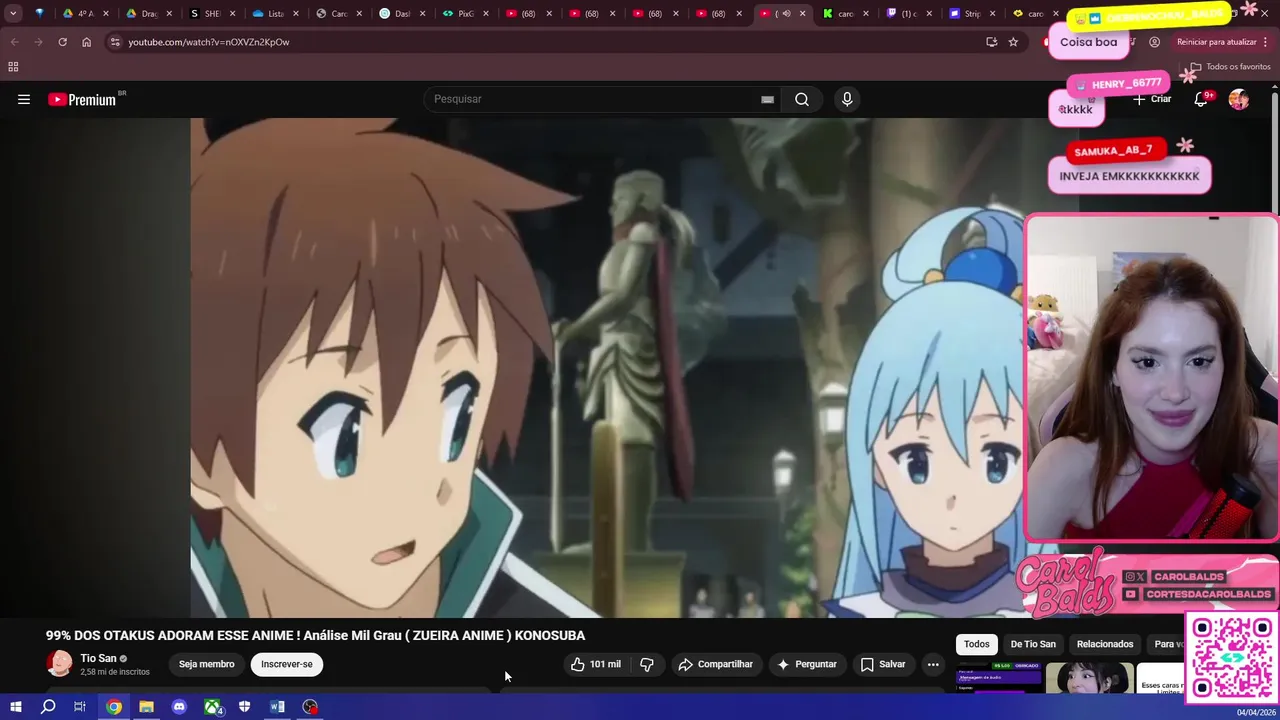Go to browser home page
The width and height of the screenshot is (1280, 720).
[86, 42]
